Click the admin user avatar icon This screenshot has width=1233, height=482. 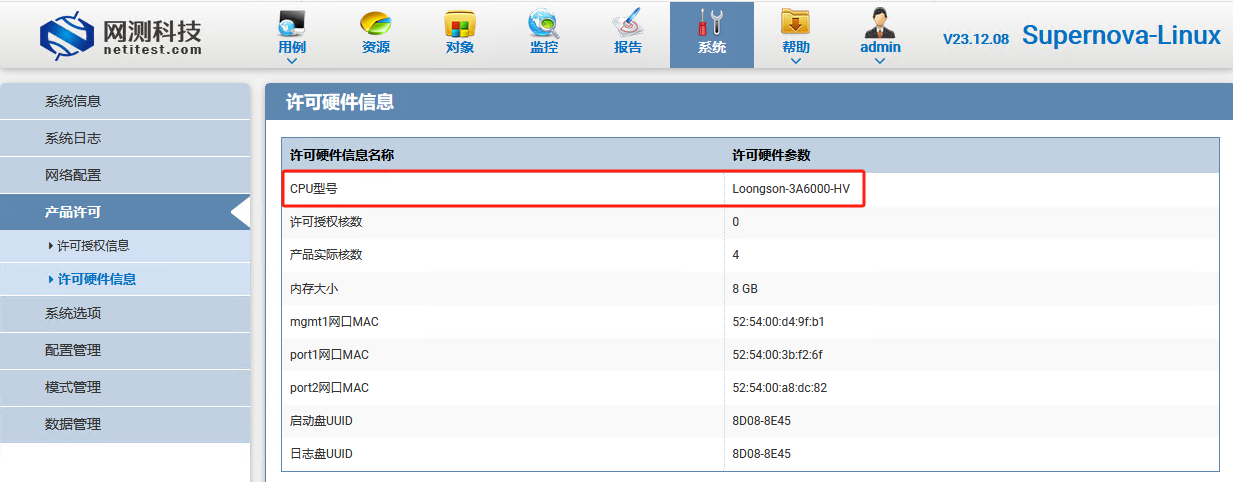tap(880, 22)
